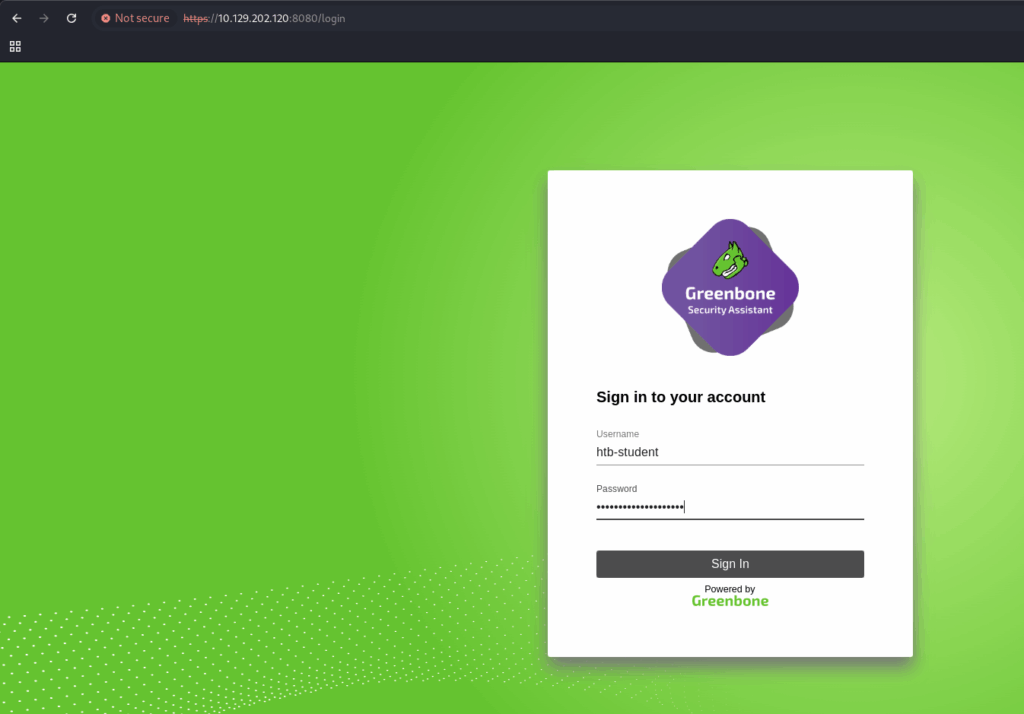Image resolution: width=1024 pixels, height=714 pixels.
Task: Click the Powered by text
Action: [x=730, y=589]
